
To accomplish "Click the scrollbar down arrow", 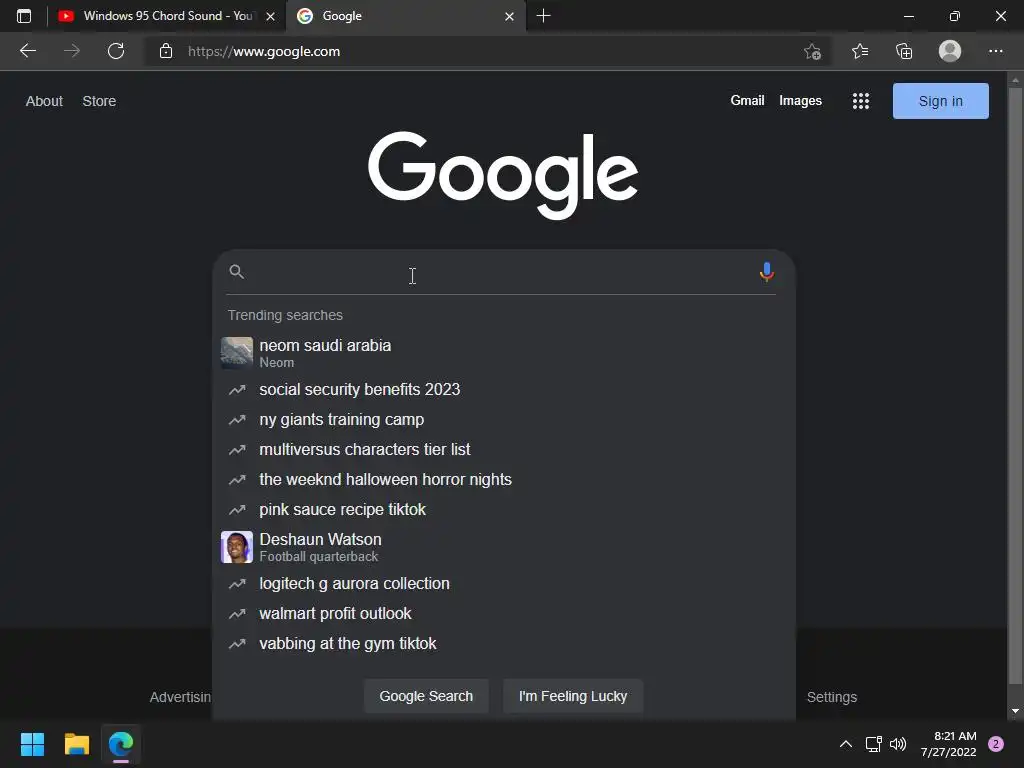I will pos(1015,711).
